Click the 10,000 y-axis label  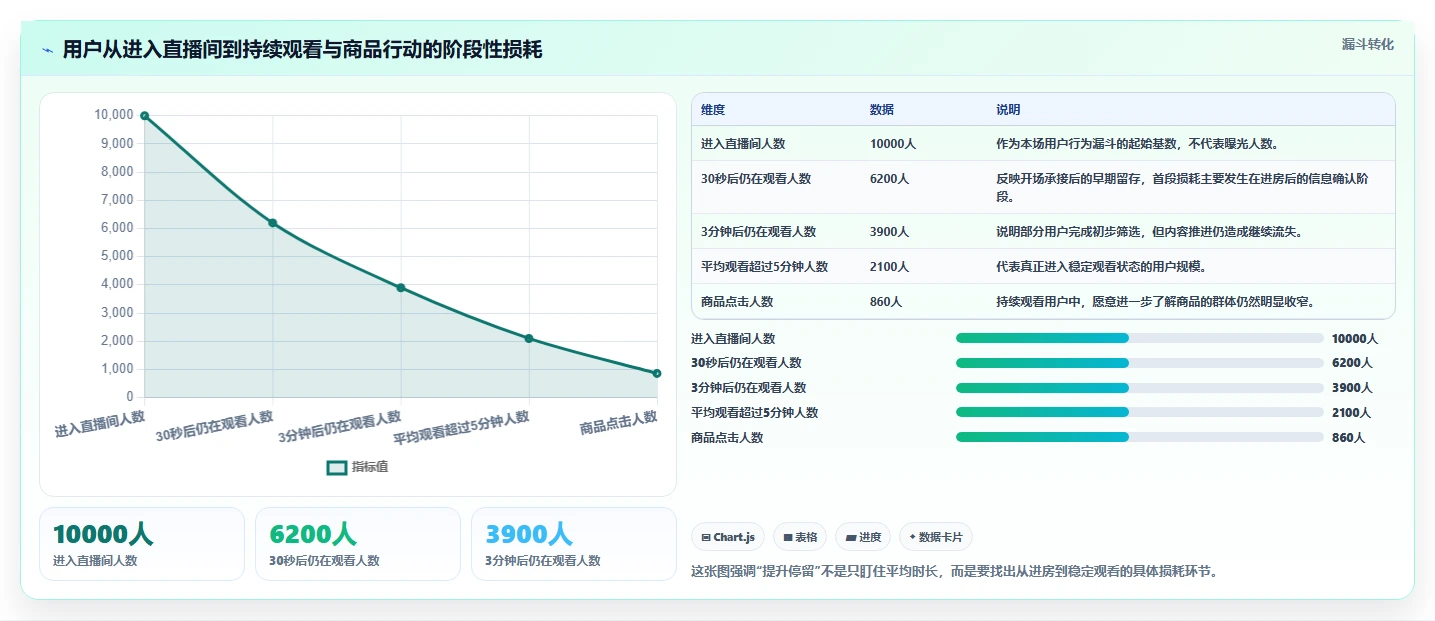tap(114, 115)
